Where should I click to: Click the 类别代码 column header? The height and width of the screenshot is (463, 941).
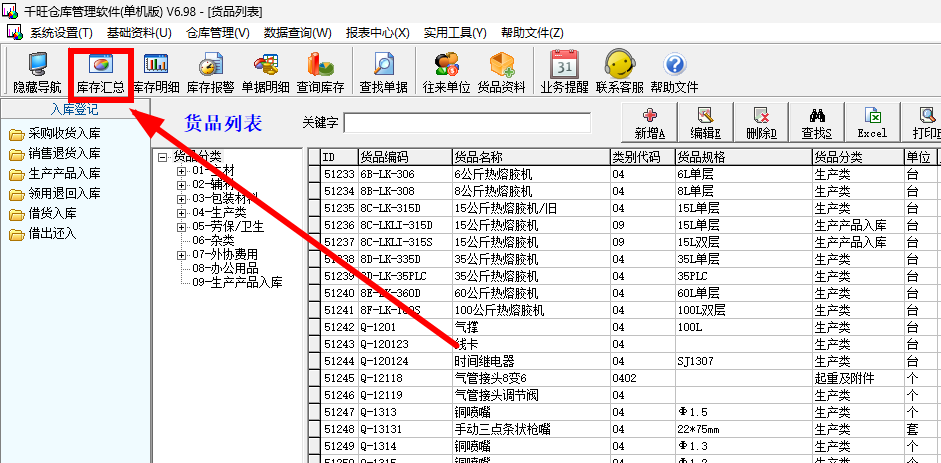point(643,157)
